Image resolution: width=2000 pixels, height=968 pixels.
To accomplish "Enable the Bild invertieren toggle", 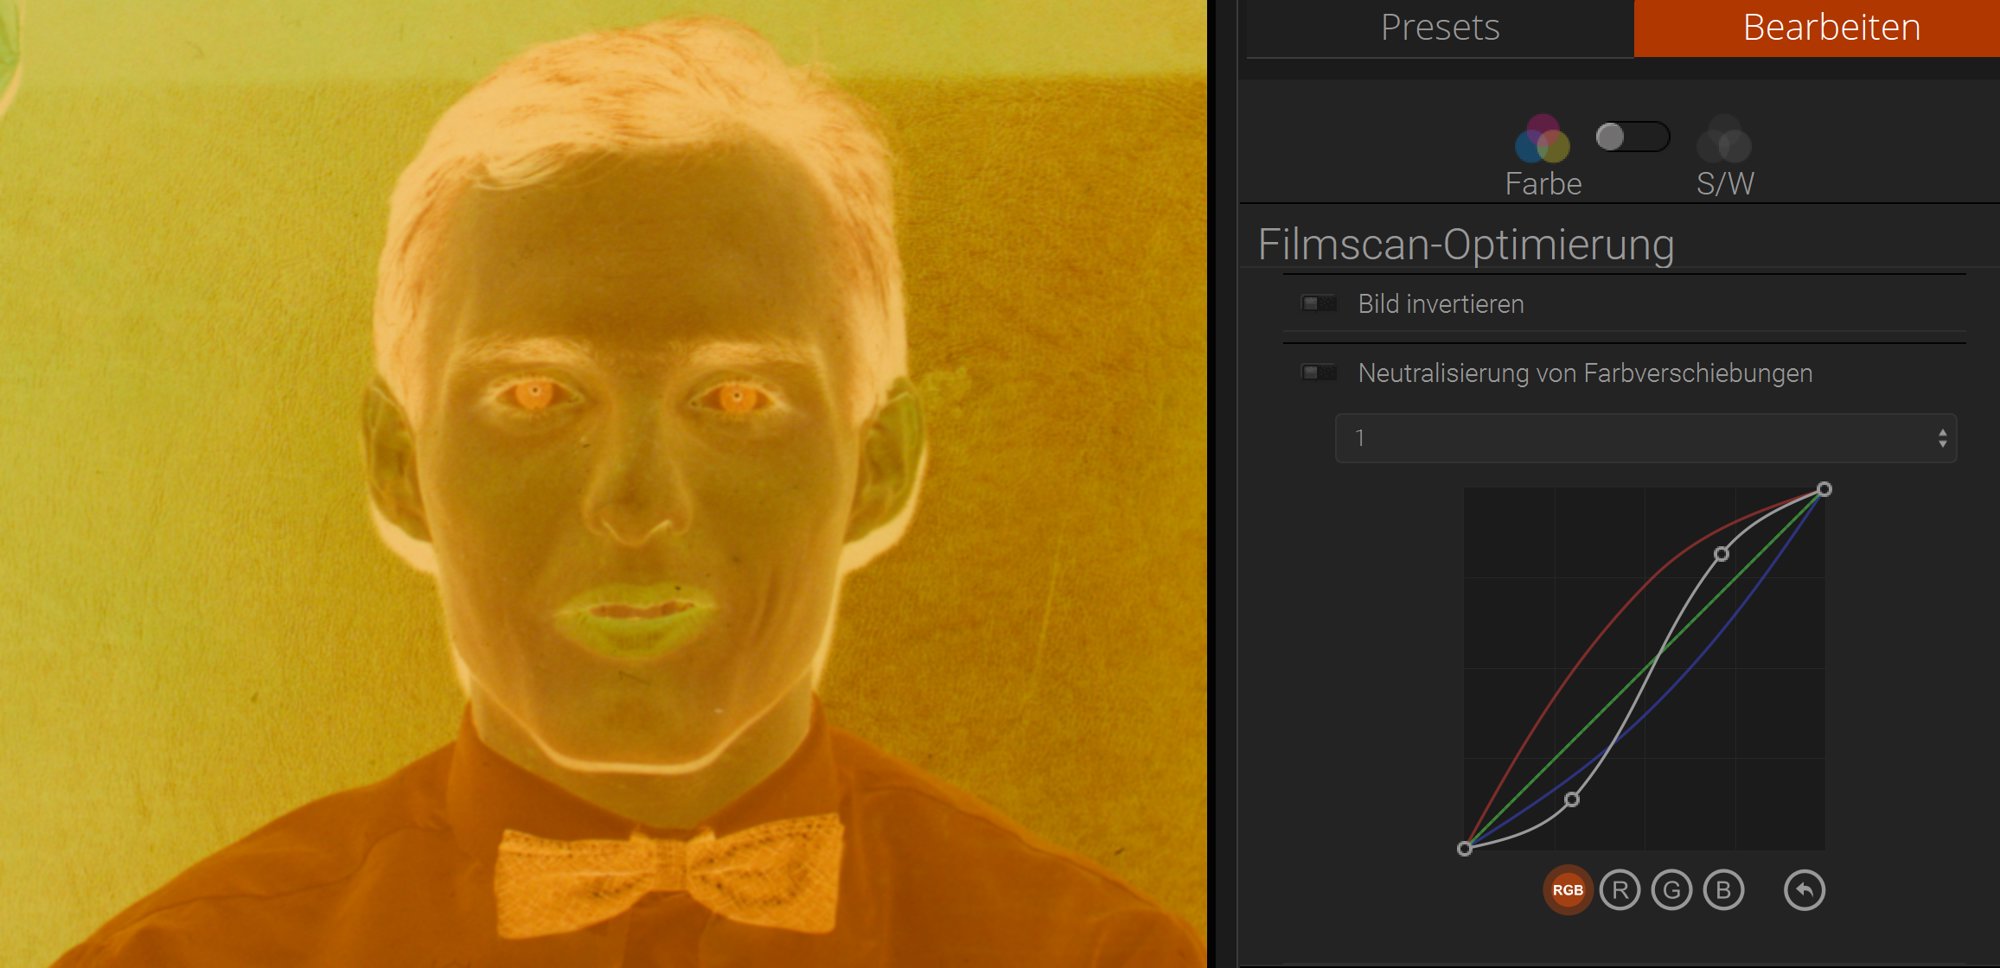I will (1319, 303).
